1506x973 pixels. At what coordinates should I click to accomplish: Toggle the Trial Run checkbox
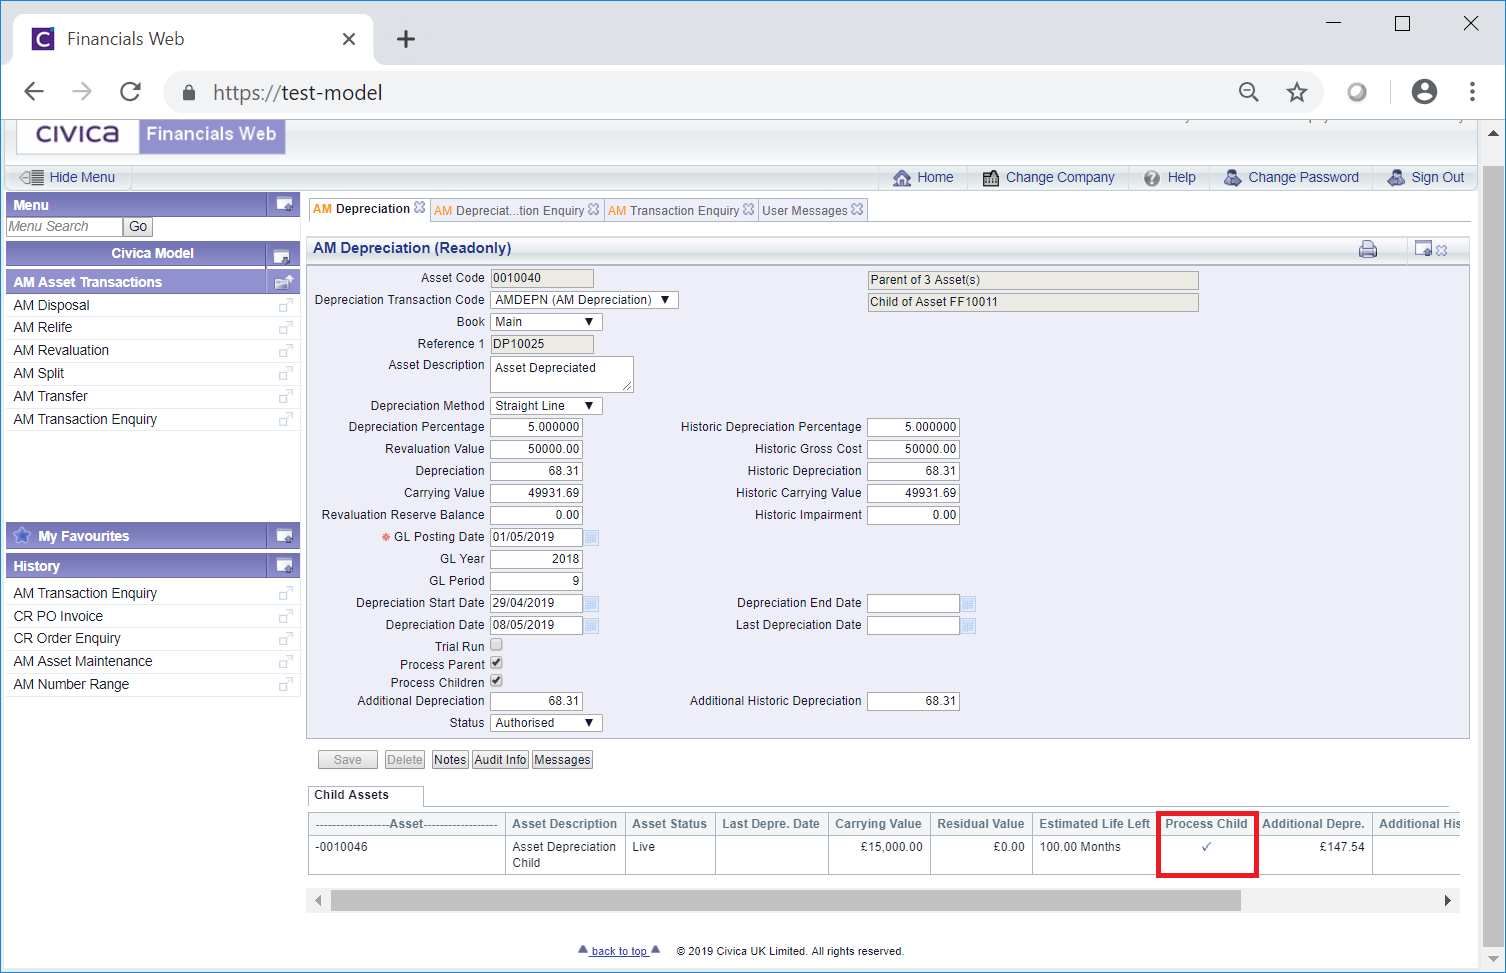(496, 645)
